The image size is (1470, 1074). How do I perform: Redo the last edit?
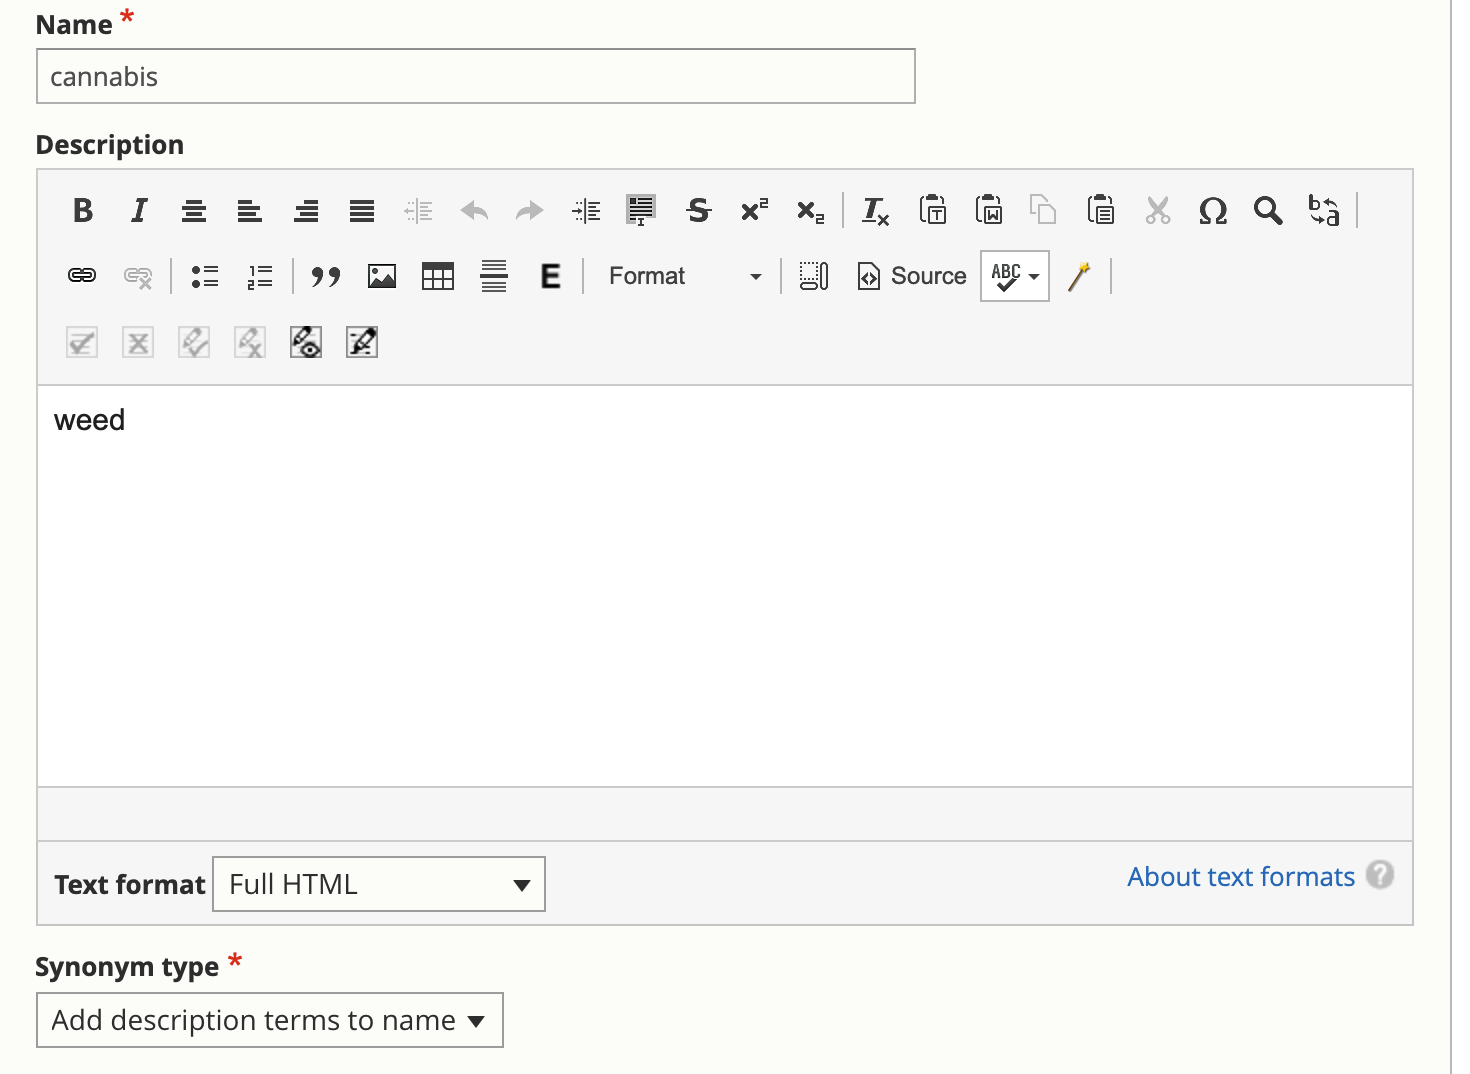coord(529,211)
